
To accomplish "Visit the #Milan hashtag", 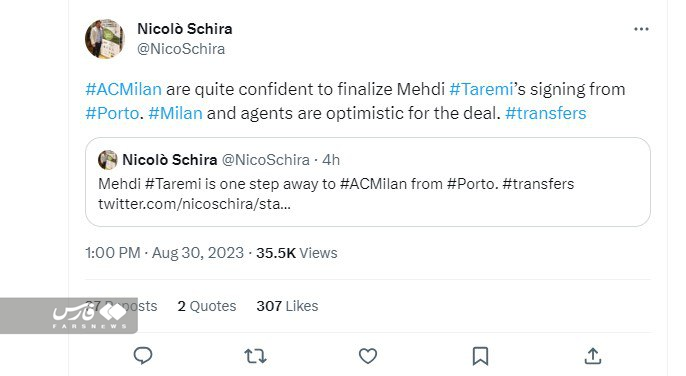I will (175, 113).
